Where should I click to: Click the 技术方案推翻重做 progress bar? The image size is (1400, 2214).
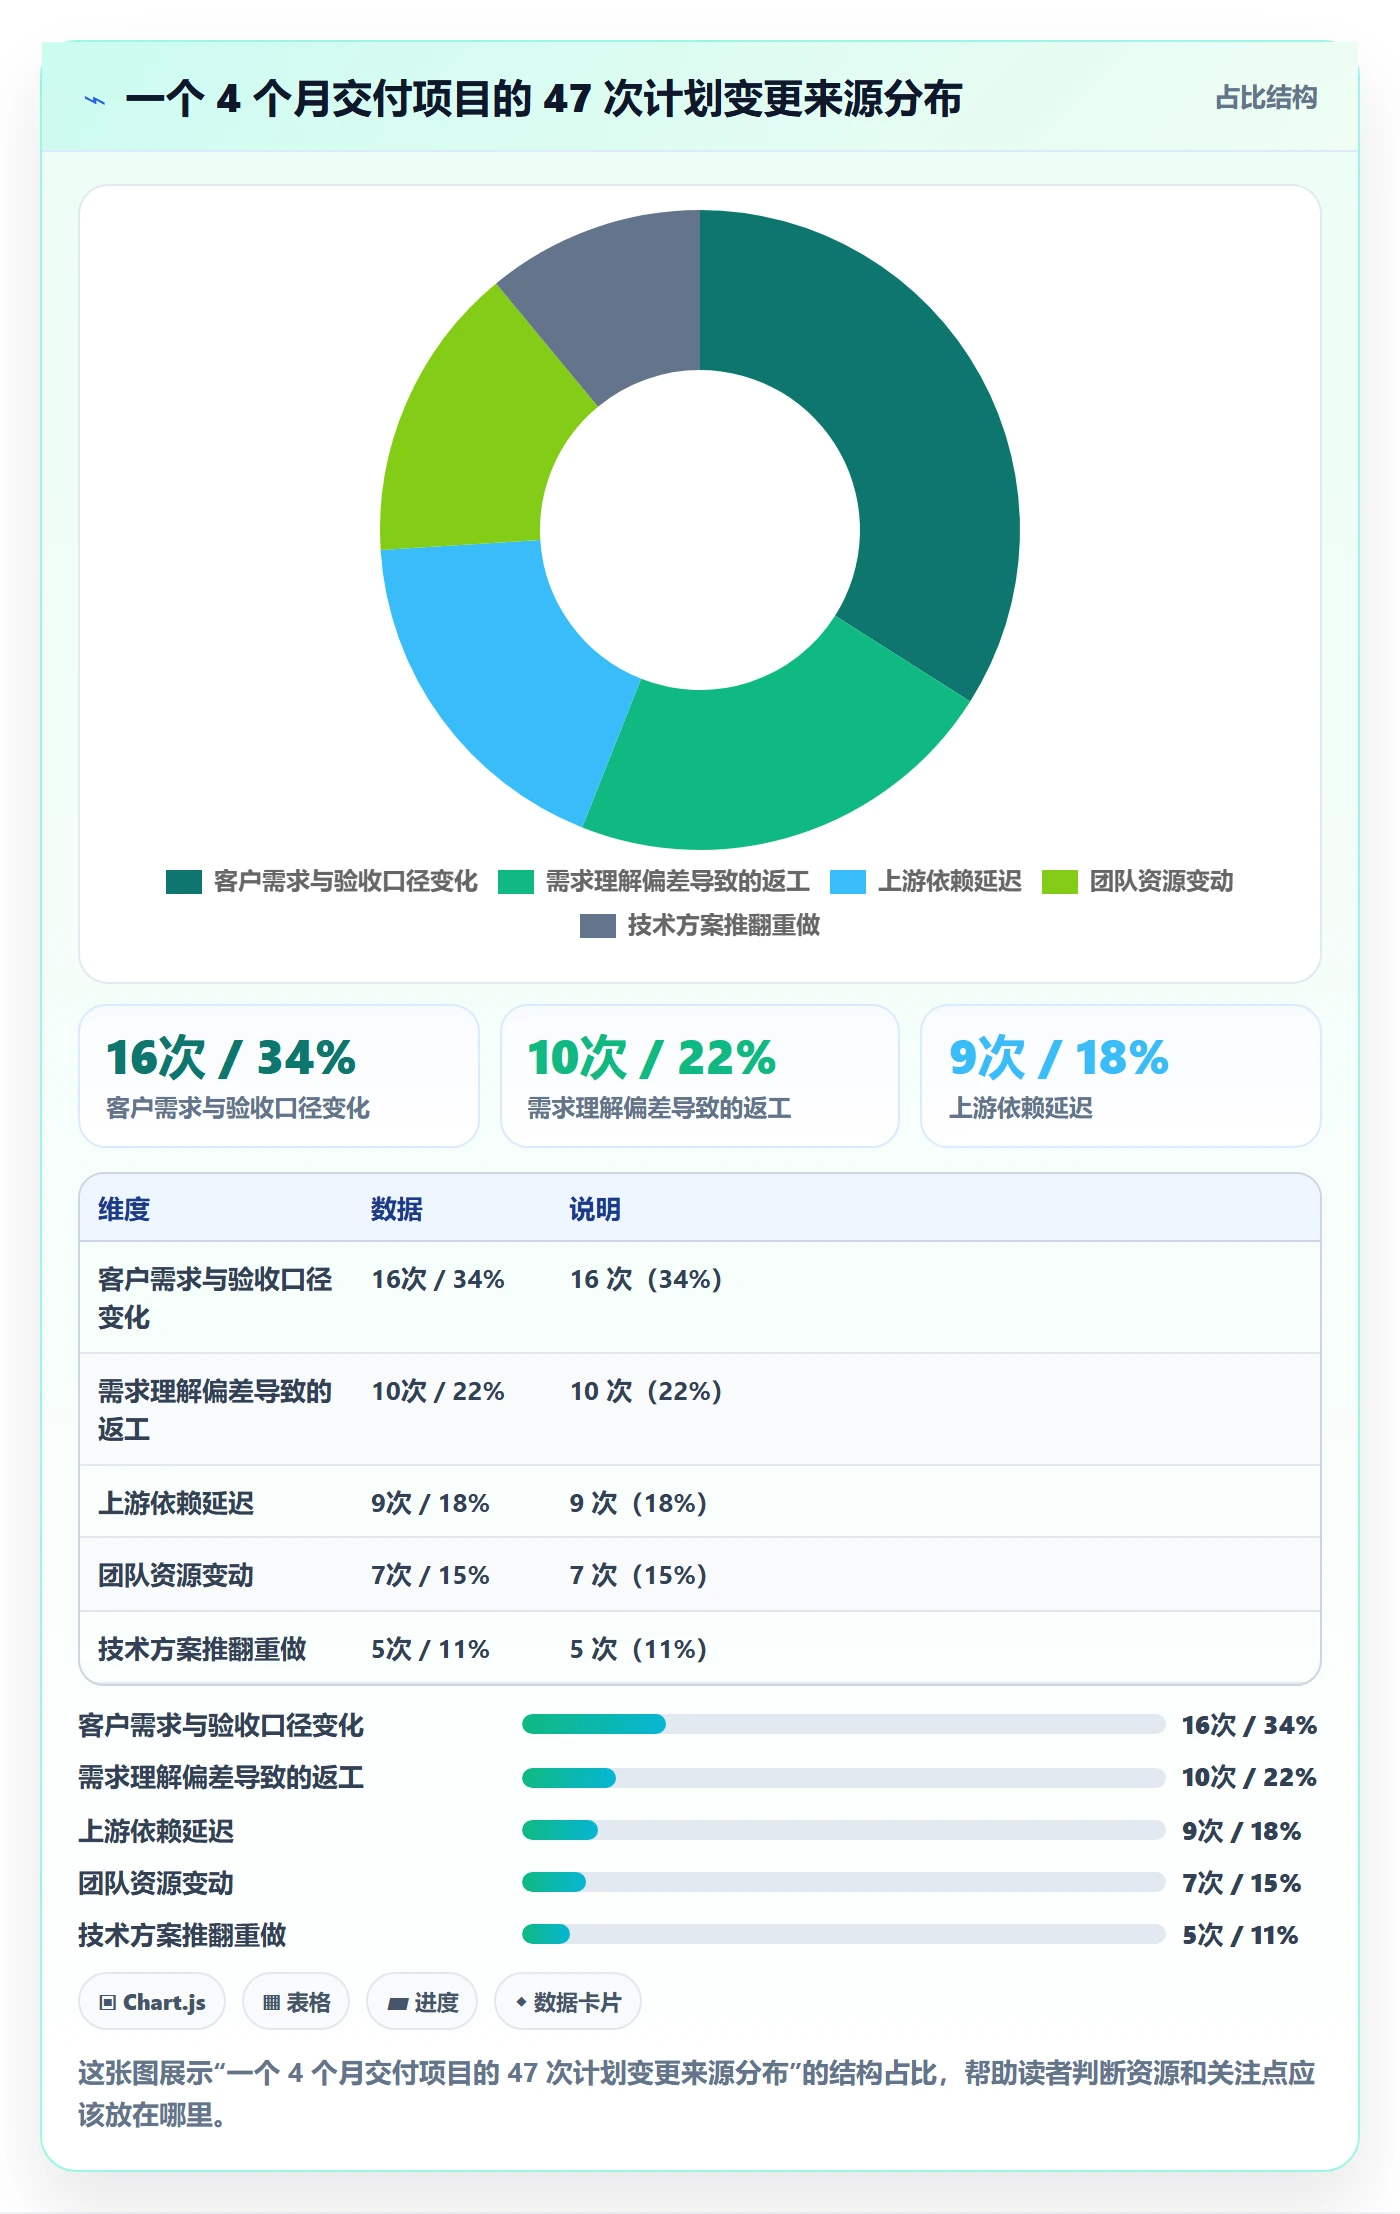pyautogui.click(x=843, y=1934)
